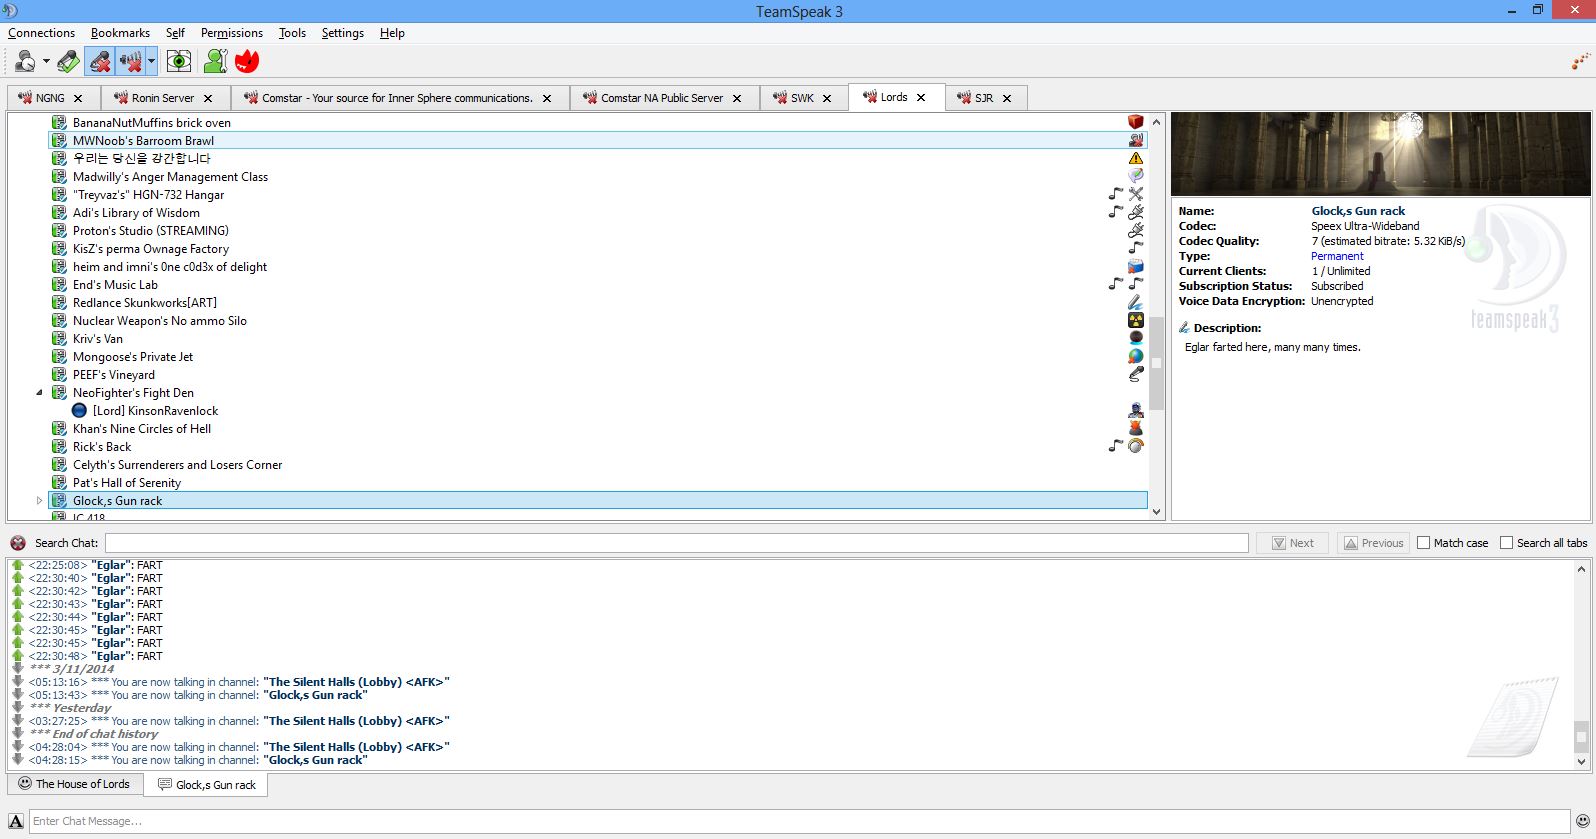
Task: Collapse the NeoFighter's Fight Den channel
Action: click(39, 393)
